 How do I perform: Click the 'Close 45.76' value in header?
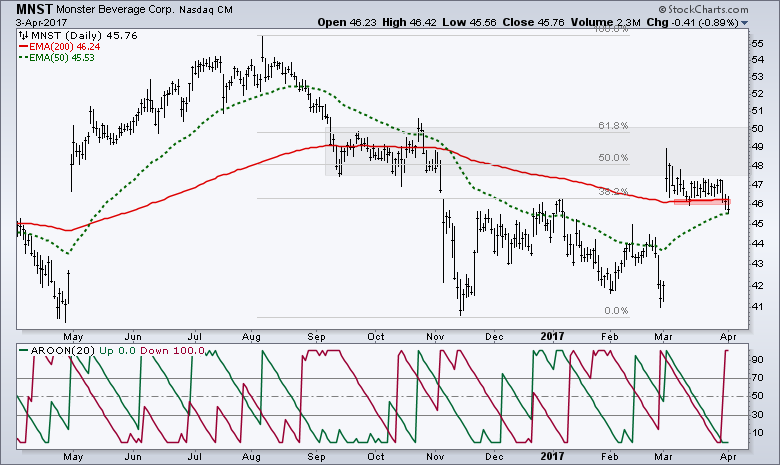pos(534,22)
